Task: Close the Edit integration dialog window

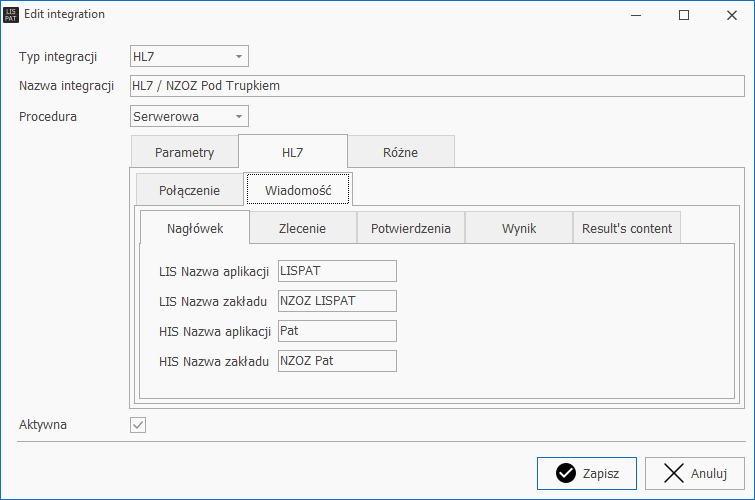Action: [x=730, y=15]
